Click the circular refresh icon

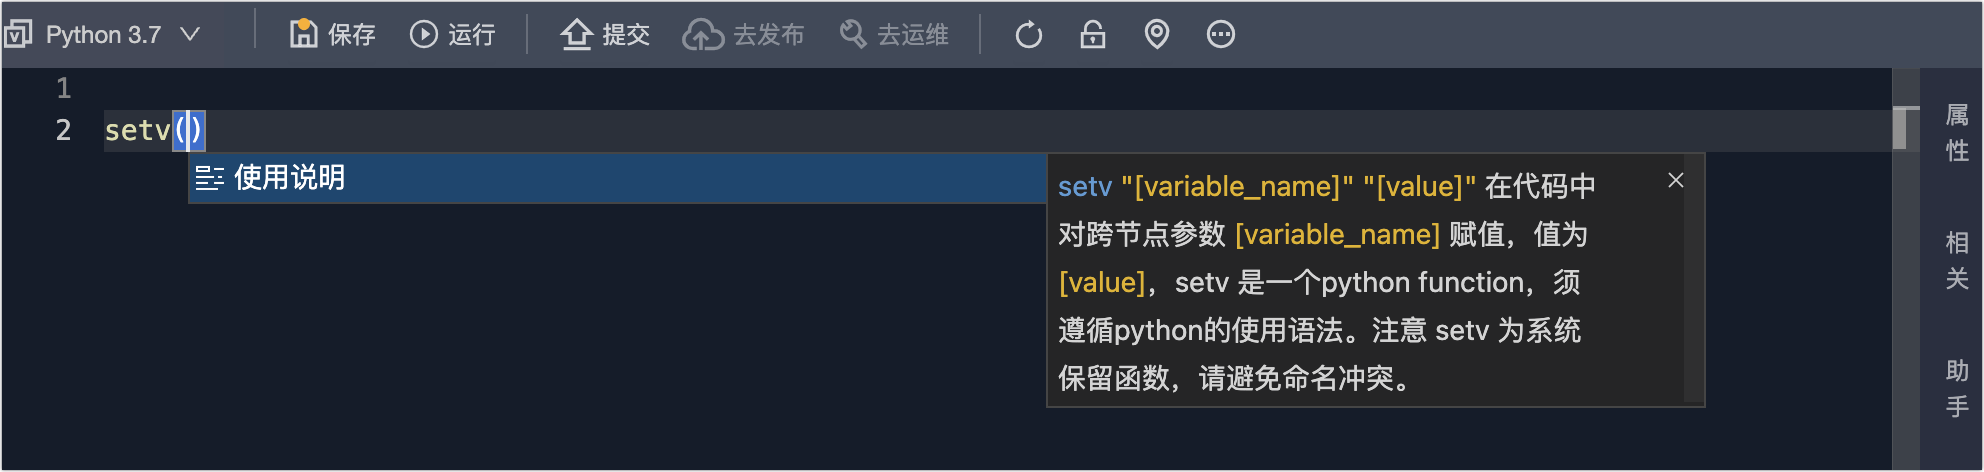click(1028, 35)
